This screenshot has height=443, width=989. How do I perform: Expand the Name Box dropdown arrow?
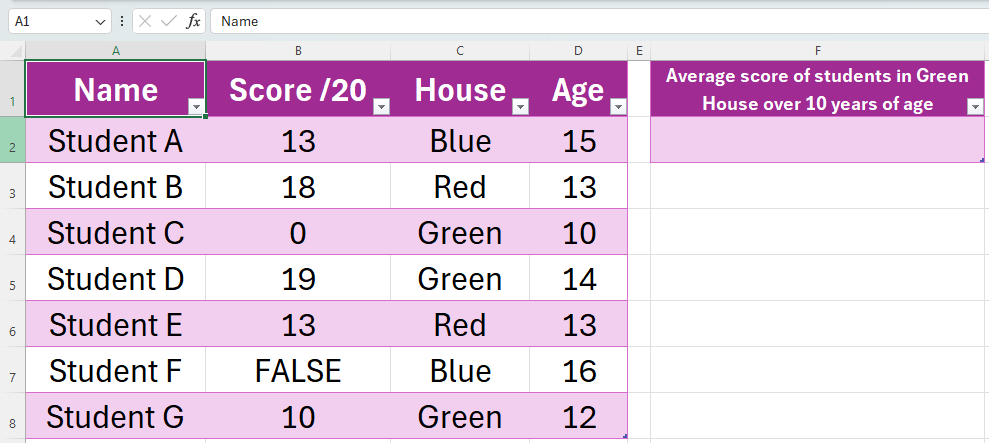100,21
